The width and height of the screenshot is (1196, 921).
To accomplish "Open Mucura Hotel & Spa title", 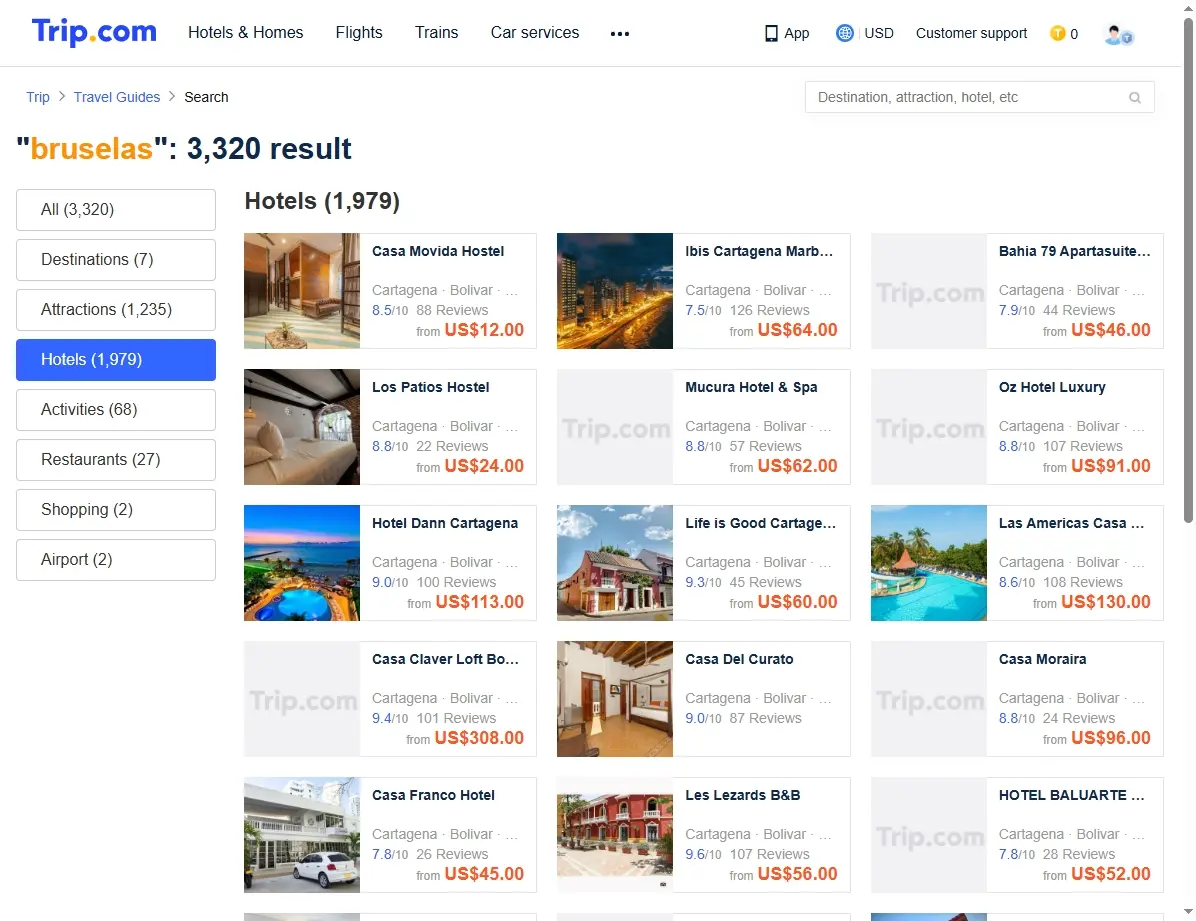I will (751, 387).
